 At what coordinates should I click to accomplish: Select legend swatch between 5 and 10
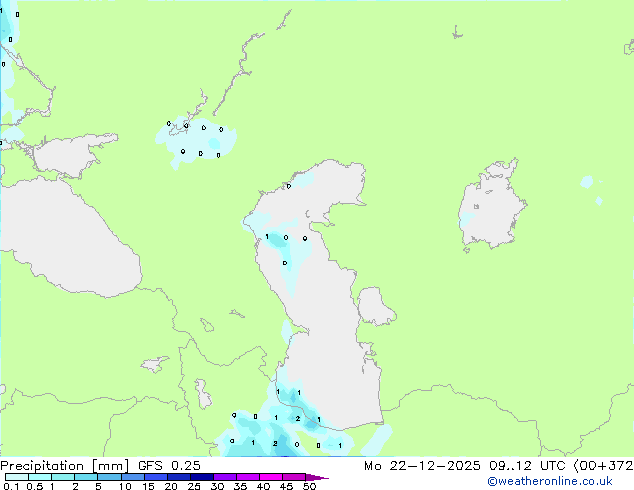(x=109, y=477)
